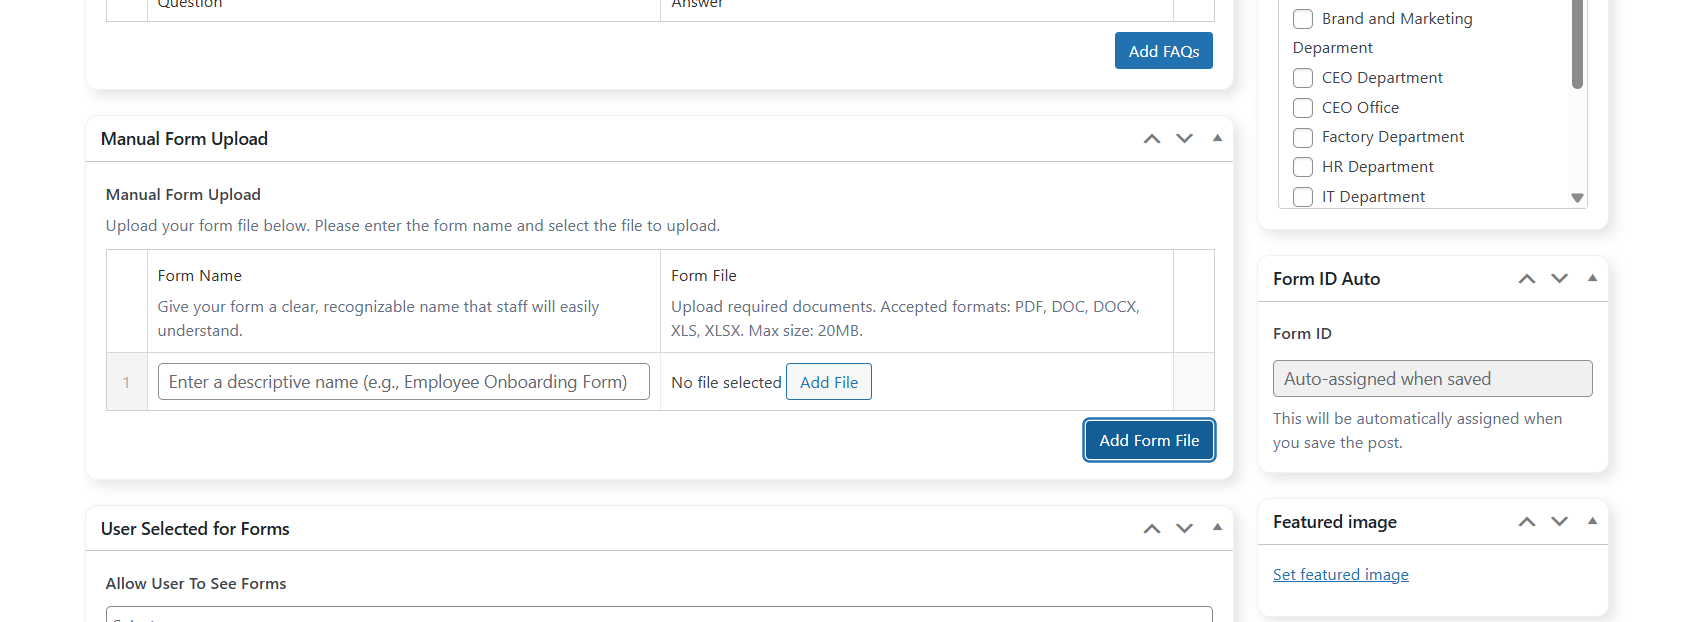The image size is (1697, 622).
Task: Move User Selected for Forms panel down
Action: tap(1185, 529)
